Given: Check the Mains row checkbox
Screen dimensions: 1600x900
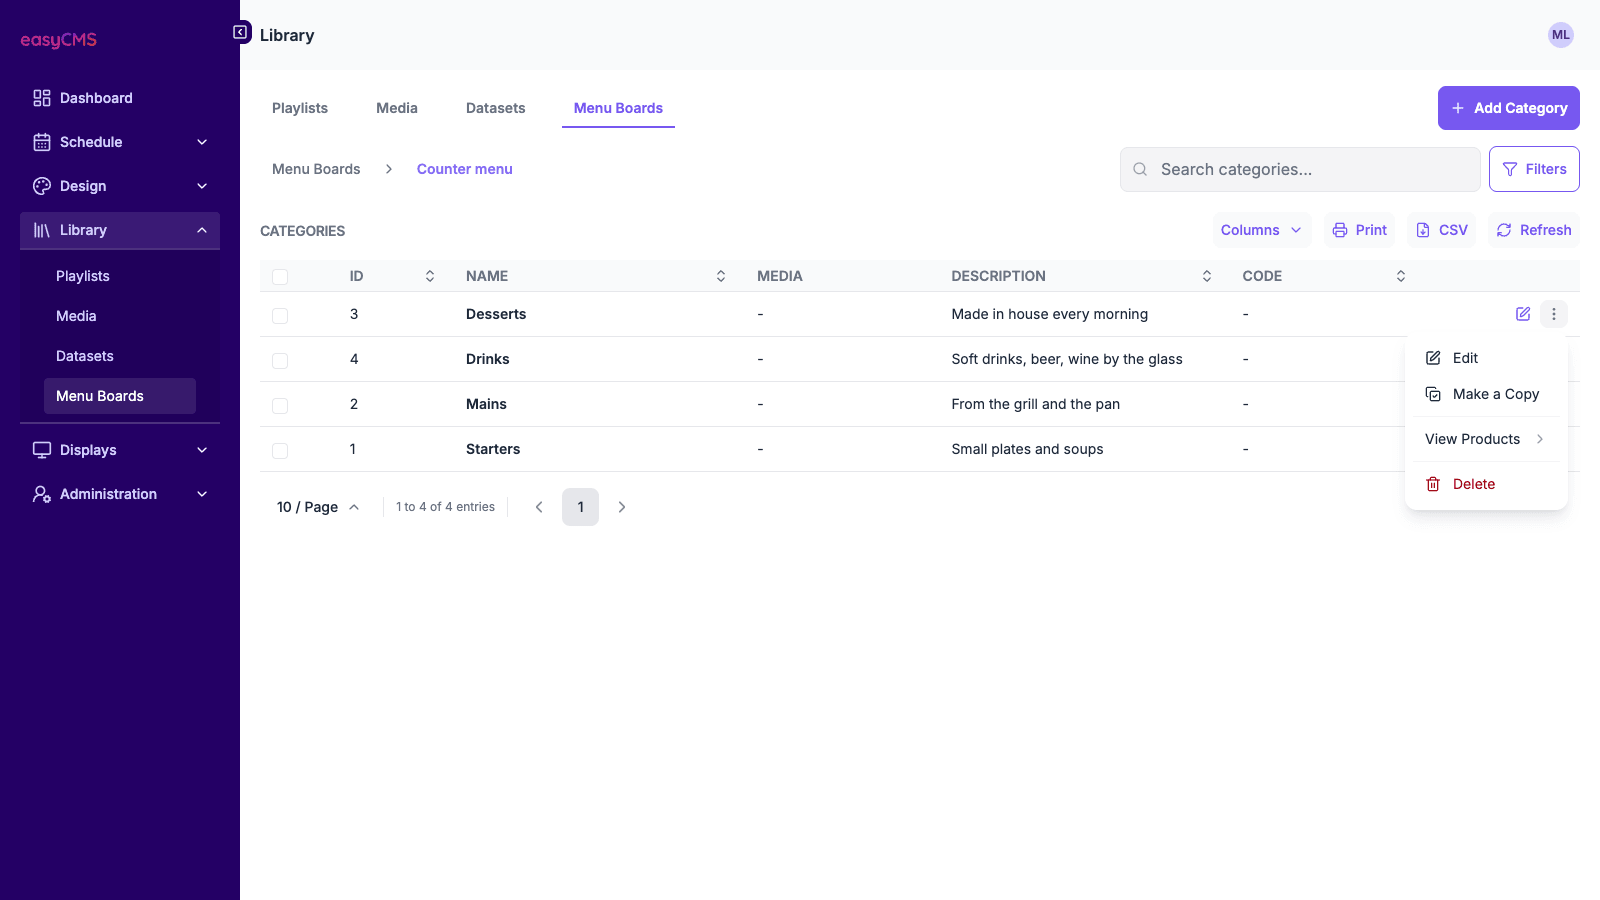Looking at the screenshot, I should tap(280, 405).
